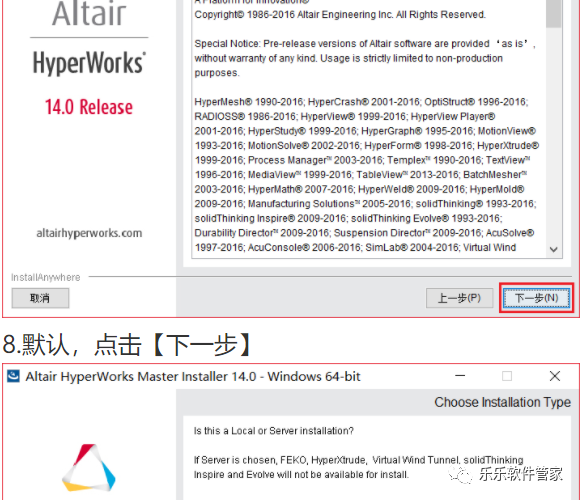Click the '14.0 Release' text
581x500 pixels.
pyautogui.click(x=89, y=107)
